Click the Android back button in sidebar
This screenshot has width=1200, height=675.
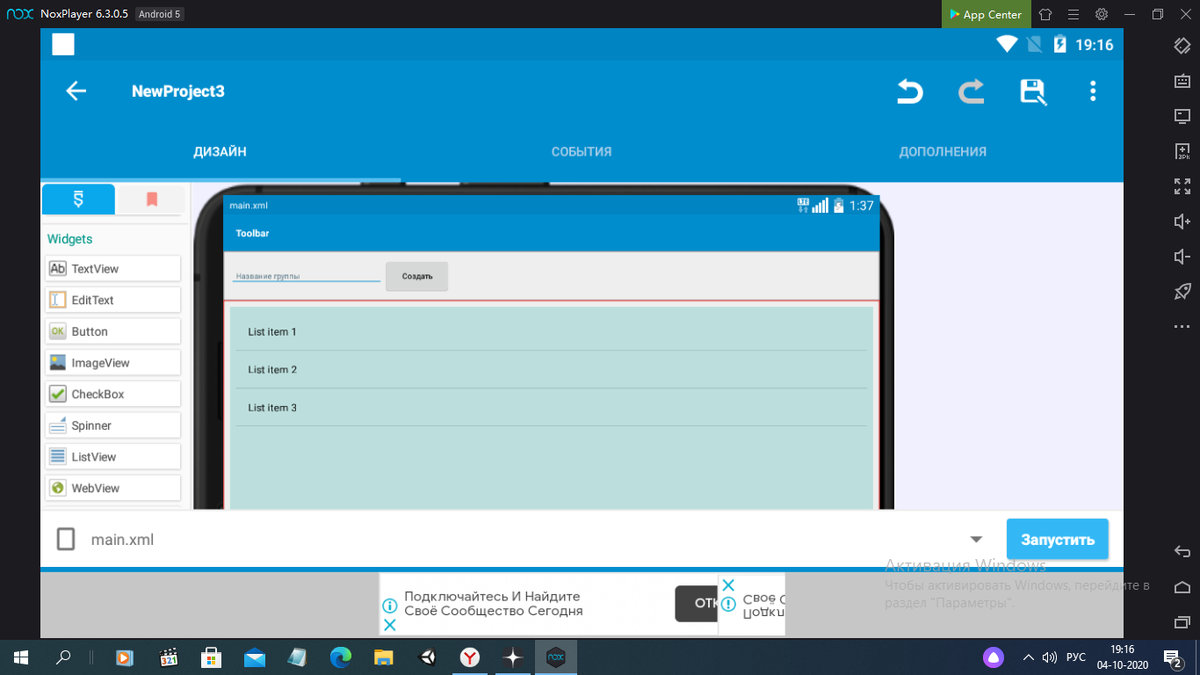[1182, 551]
